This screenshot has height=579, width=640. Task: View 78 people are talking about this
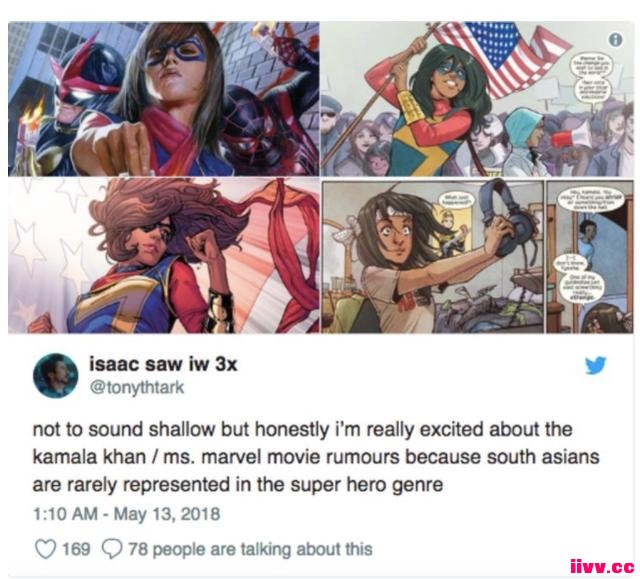coord(251,549)
